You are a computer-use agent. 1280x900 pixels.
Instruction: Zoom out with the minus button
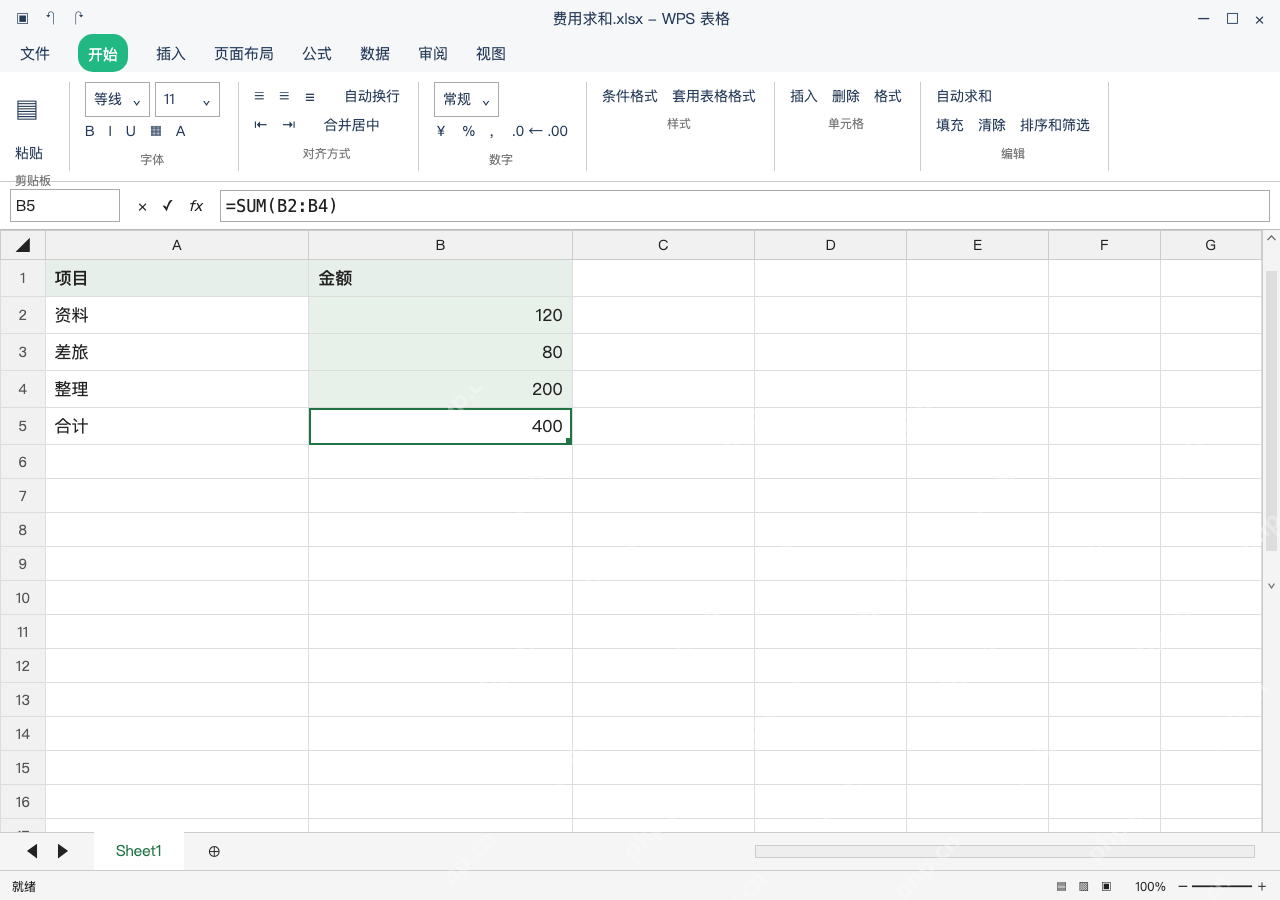(1183, 886)
